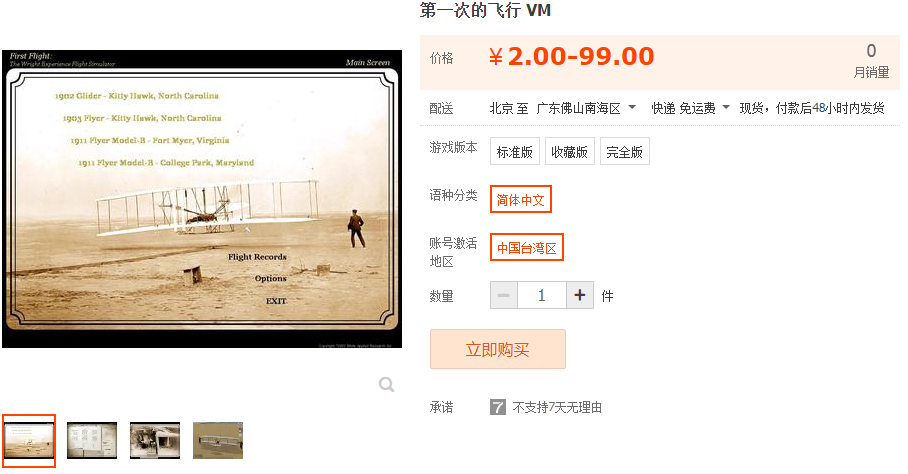Click the minus quantity decrease icon
The width and height of the screenshot is (908, 474).
click(x=504, y=295)
